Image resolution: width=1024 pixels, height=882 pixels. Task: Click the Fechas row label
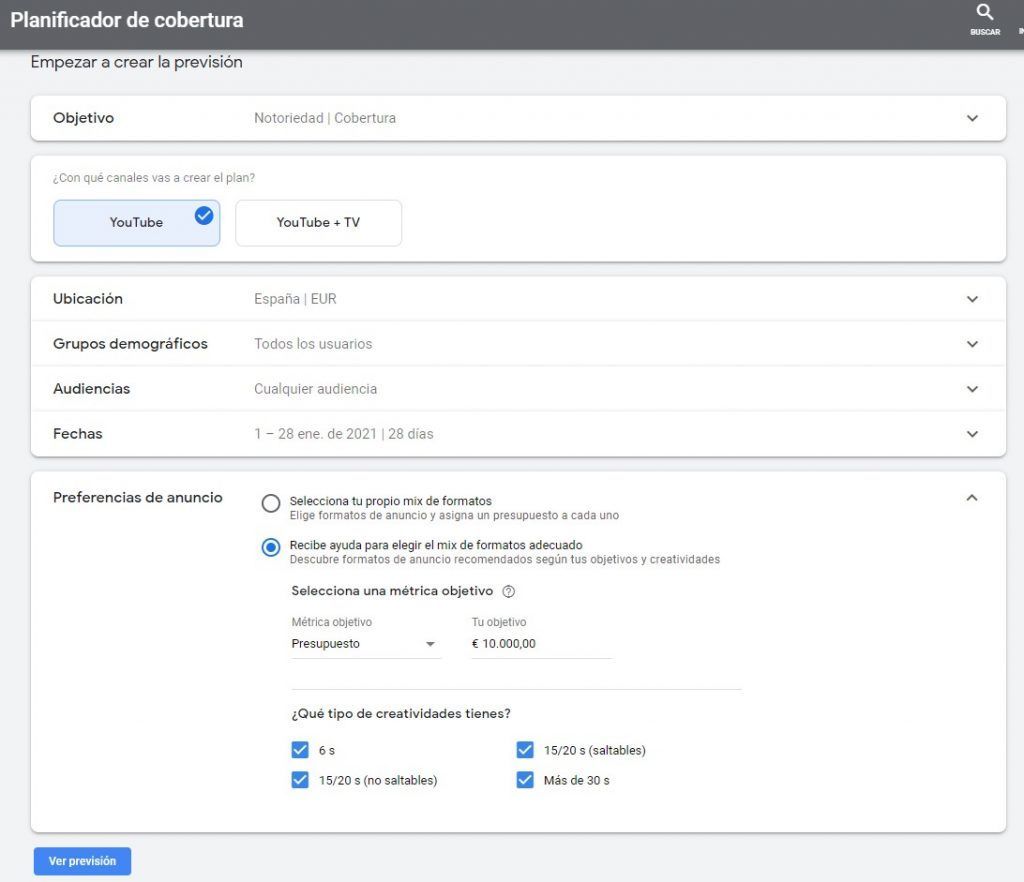[x=78, y=434]
